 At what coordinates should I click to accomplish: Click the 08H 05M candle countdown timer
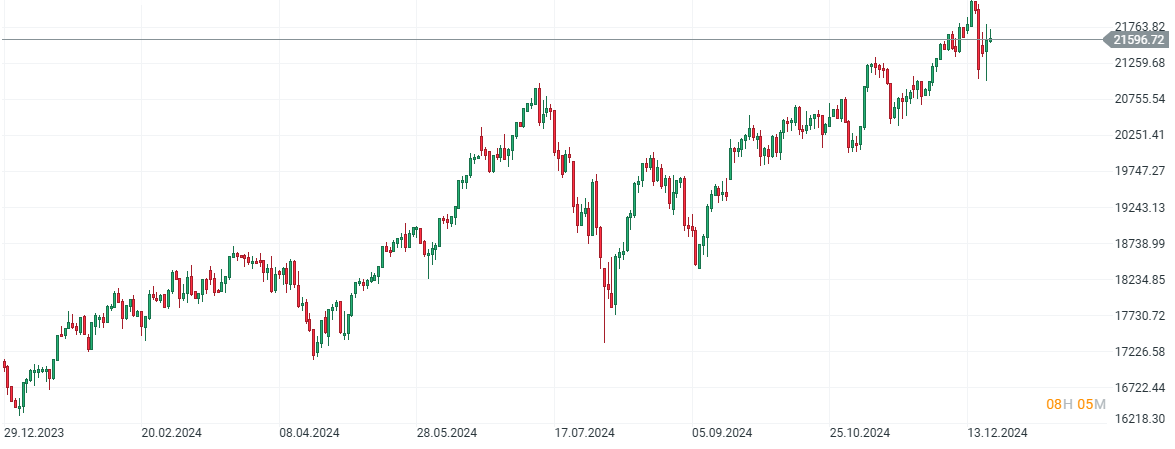[1076, 404]
